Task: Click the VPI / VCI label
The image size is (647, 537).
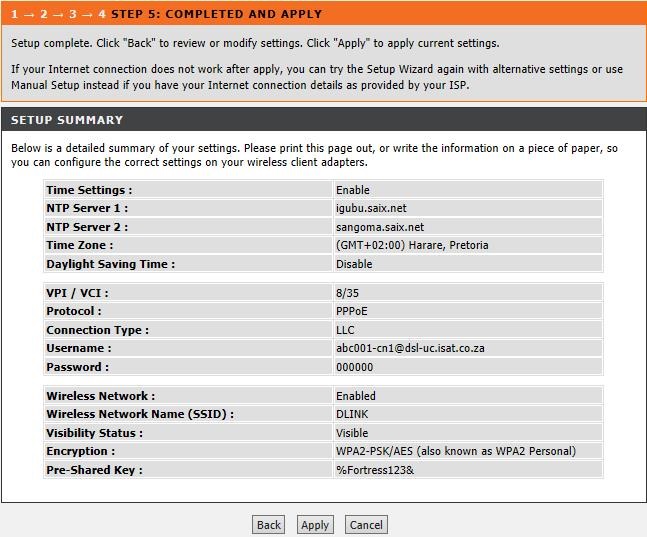Action: pyautogui.click(x=77, y=293)
